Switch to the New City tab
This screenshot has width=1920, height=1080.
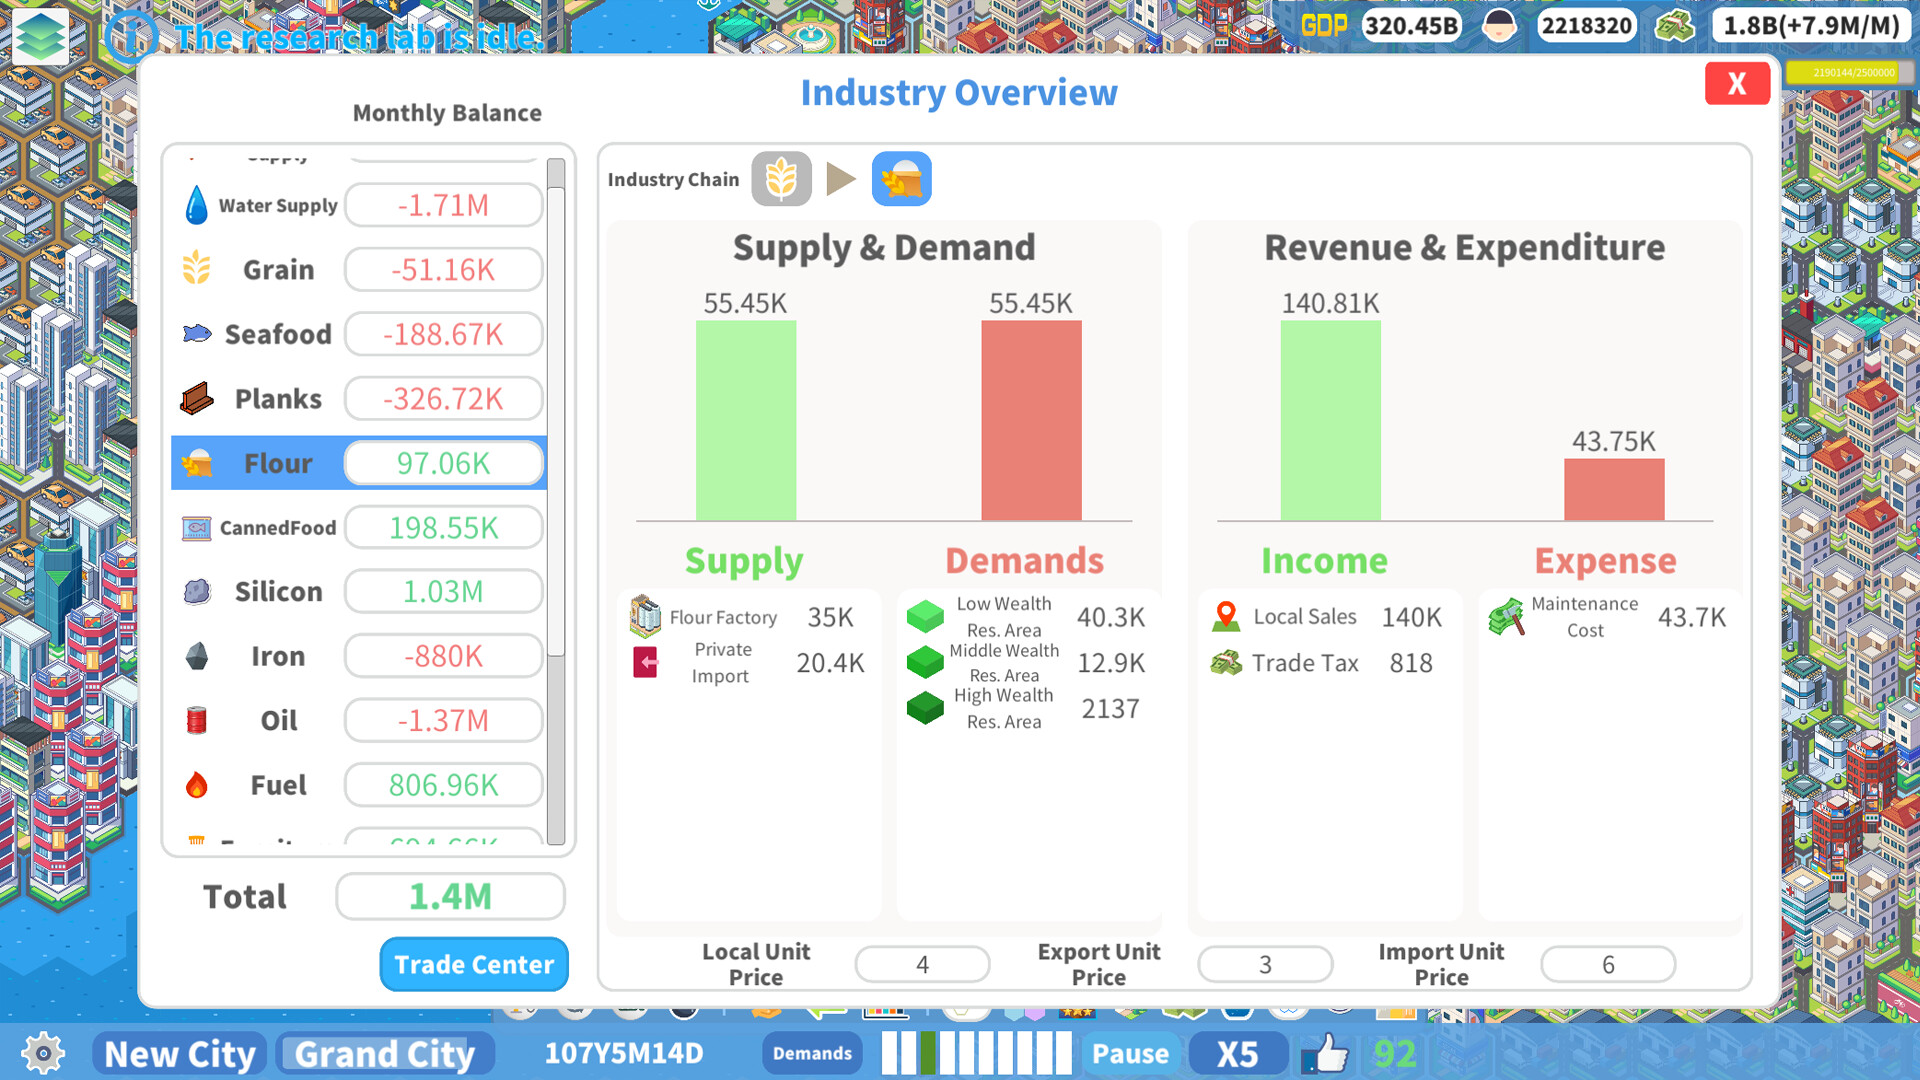180,1053
